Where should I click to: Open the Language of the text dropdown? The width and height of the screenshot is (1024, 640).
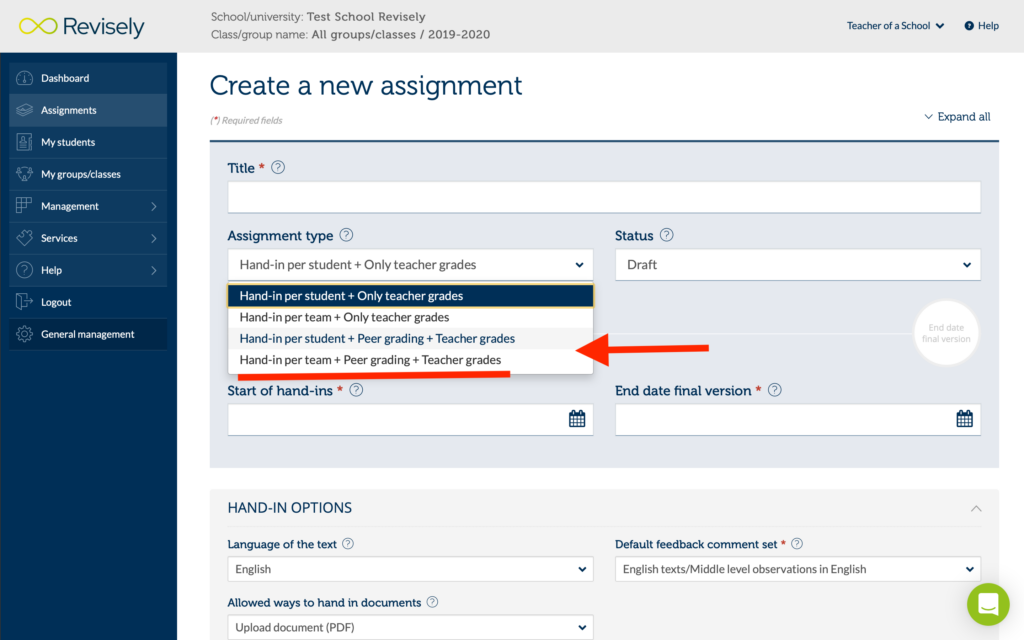410,568
